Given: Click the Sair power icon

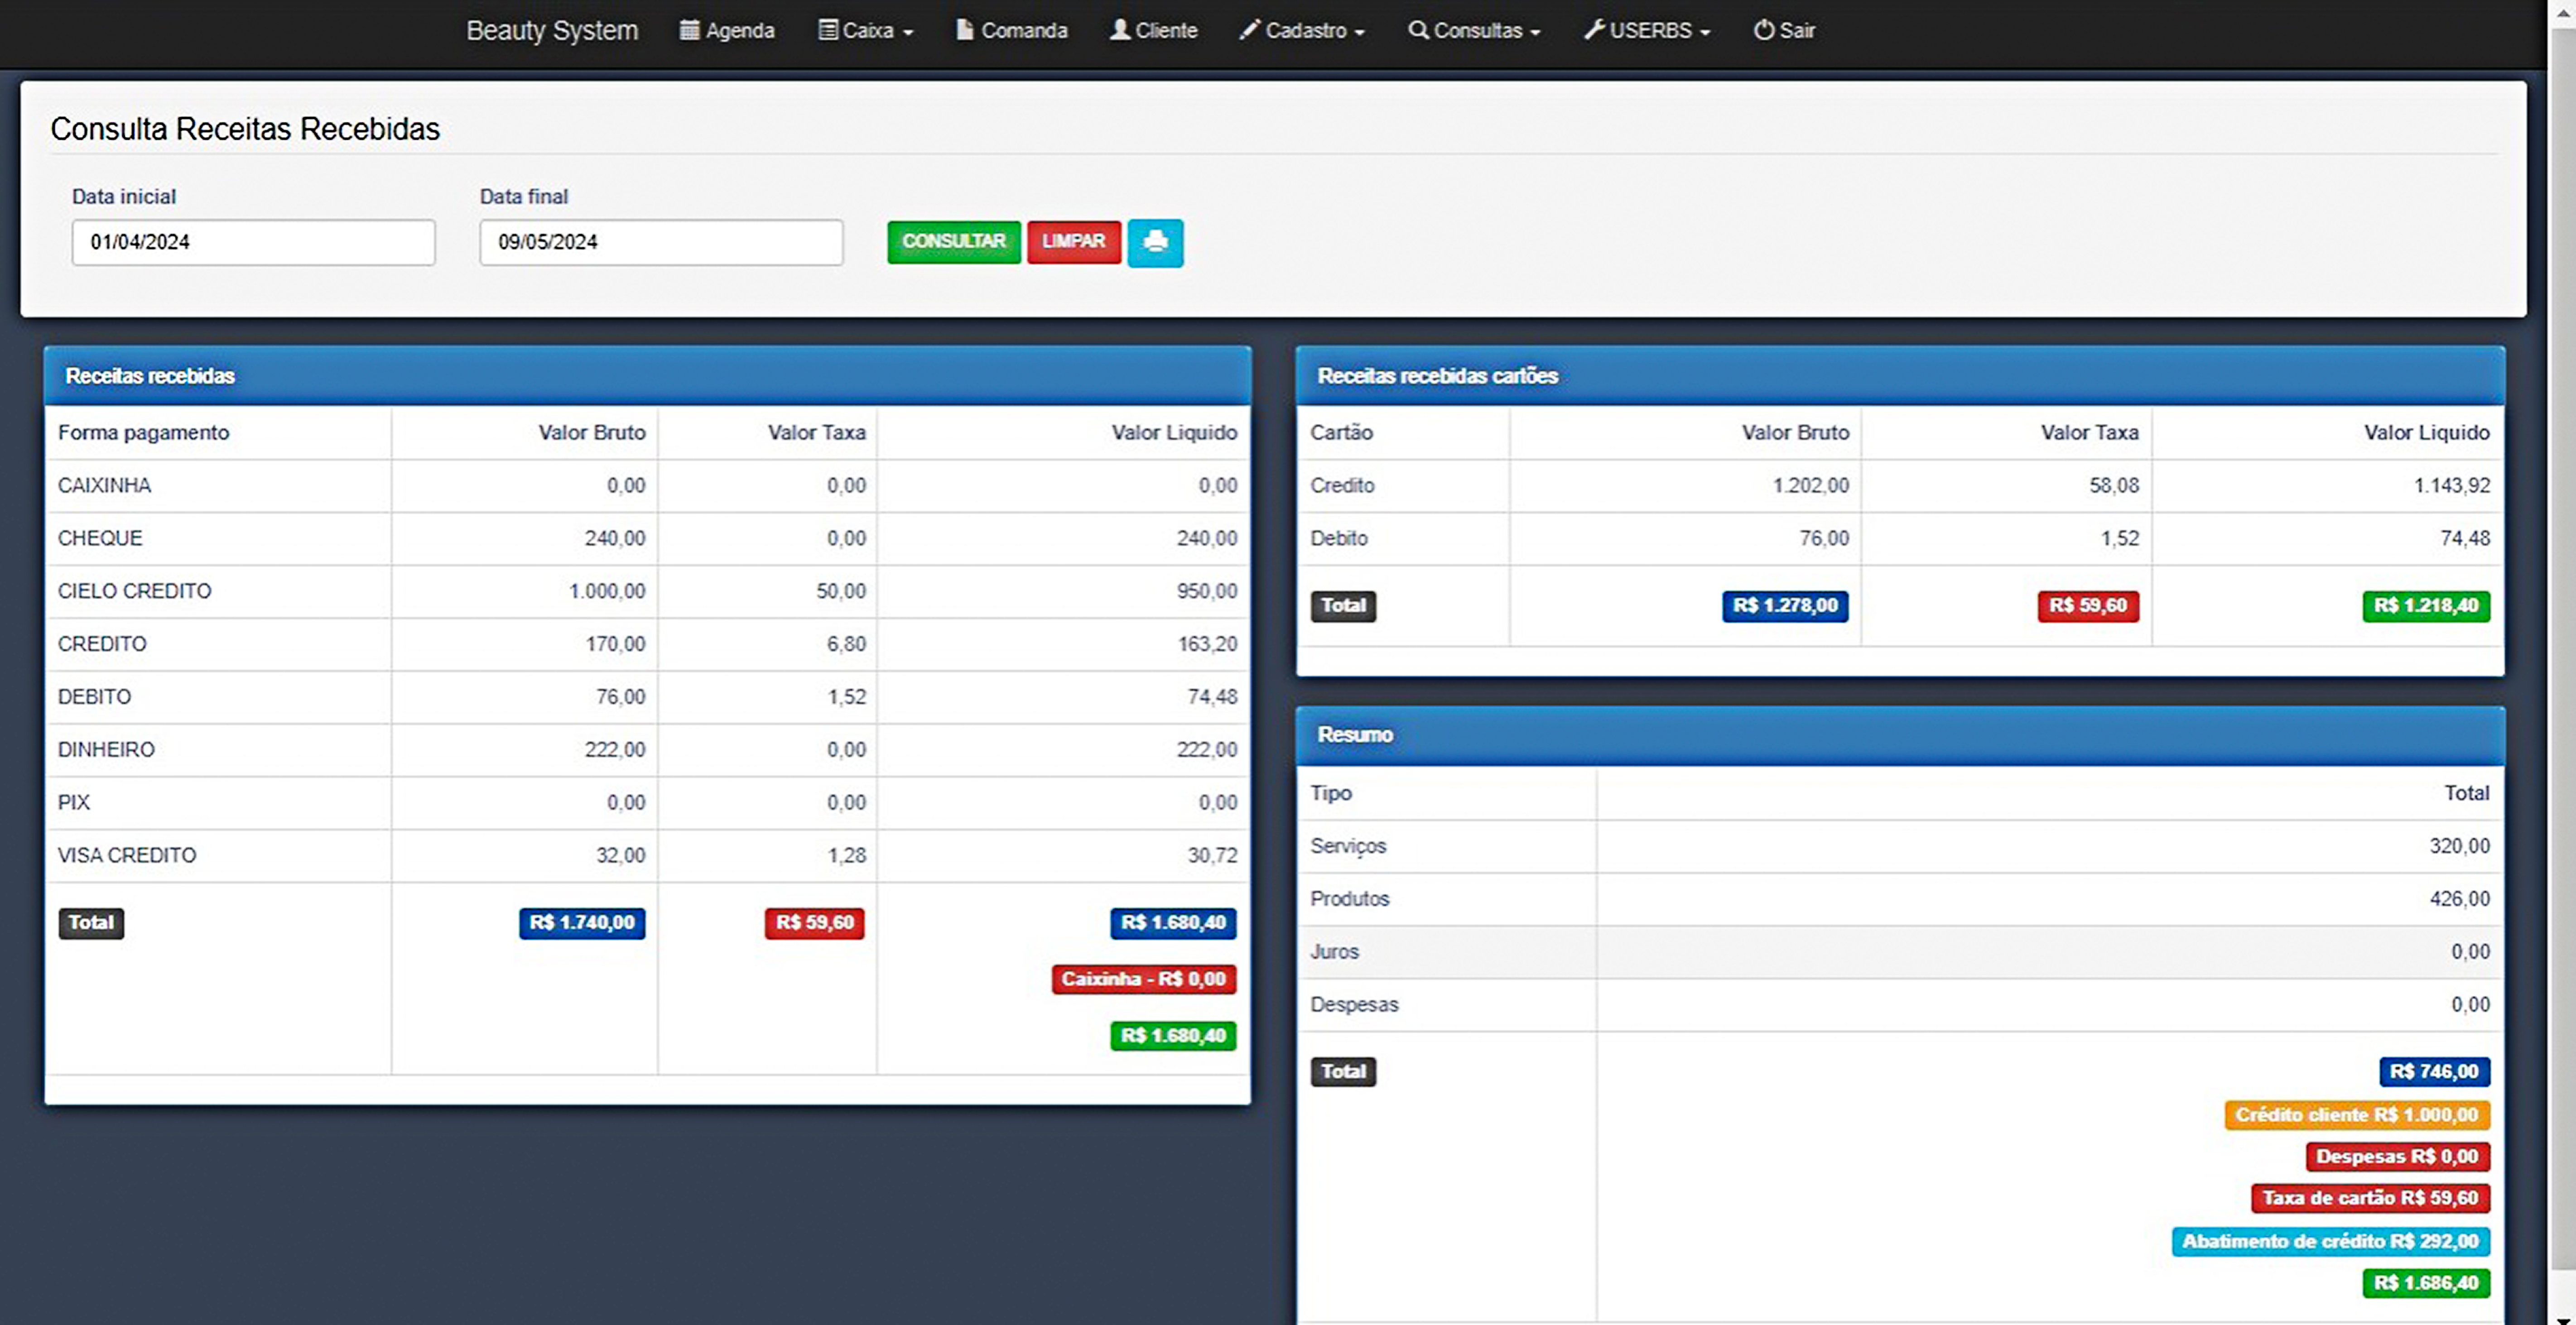Looking at the screenshot, I should 1764,30.
